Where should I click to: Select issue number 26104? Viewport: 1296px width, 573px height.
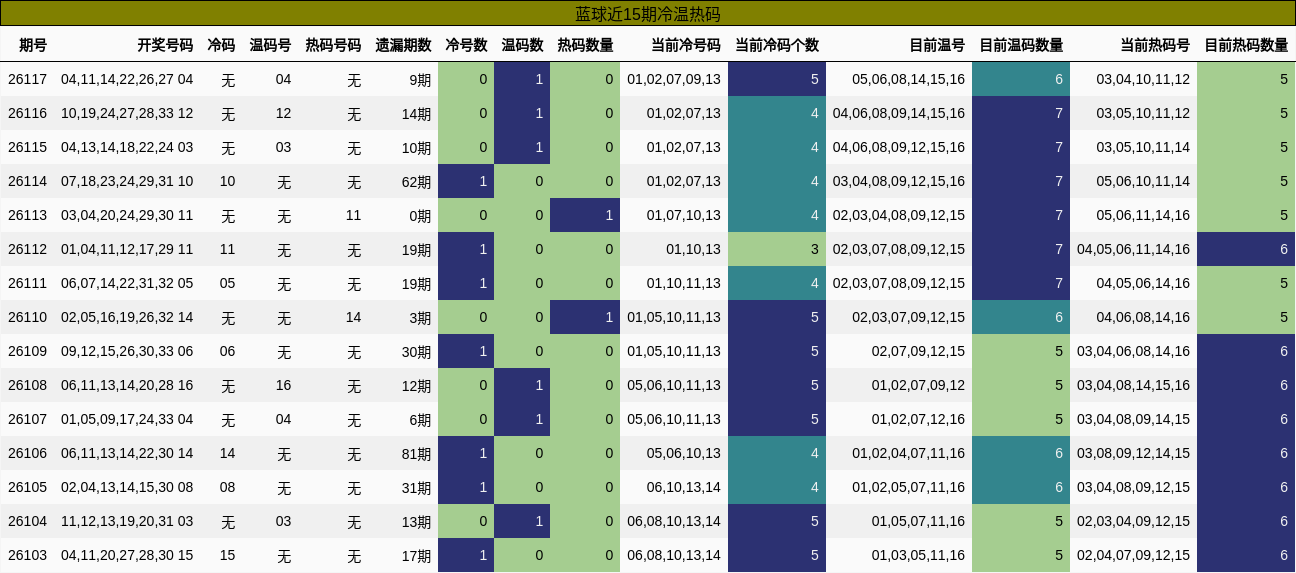[27, 521]
